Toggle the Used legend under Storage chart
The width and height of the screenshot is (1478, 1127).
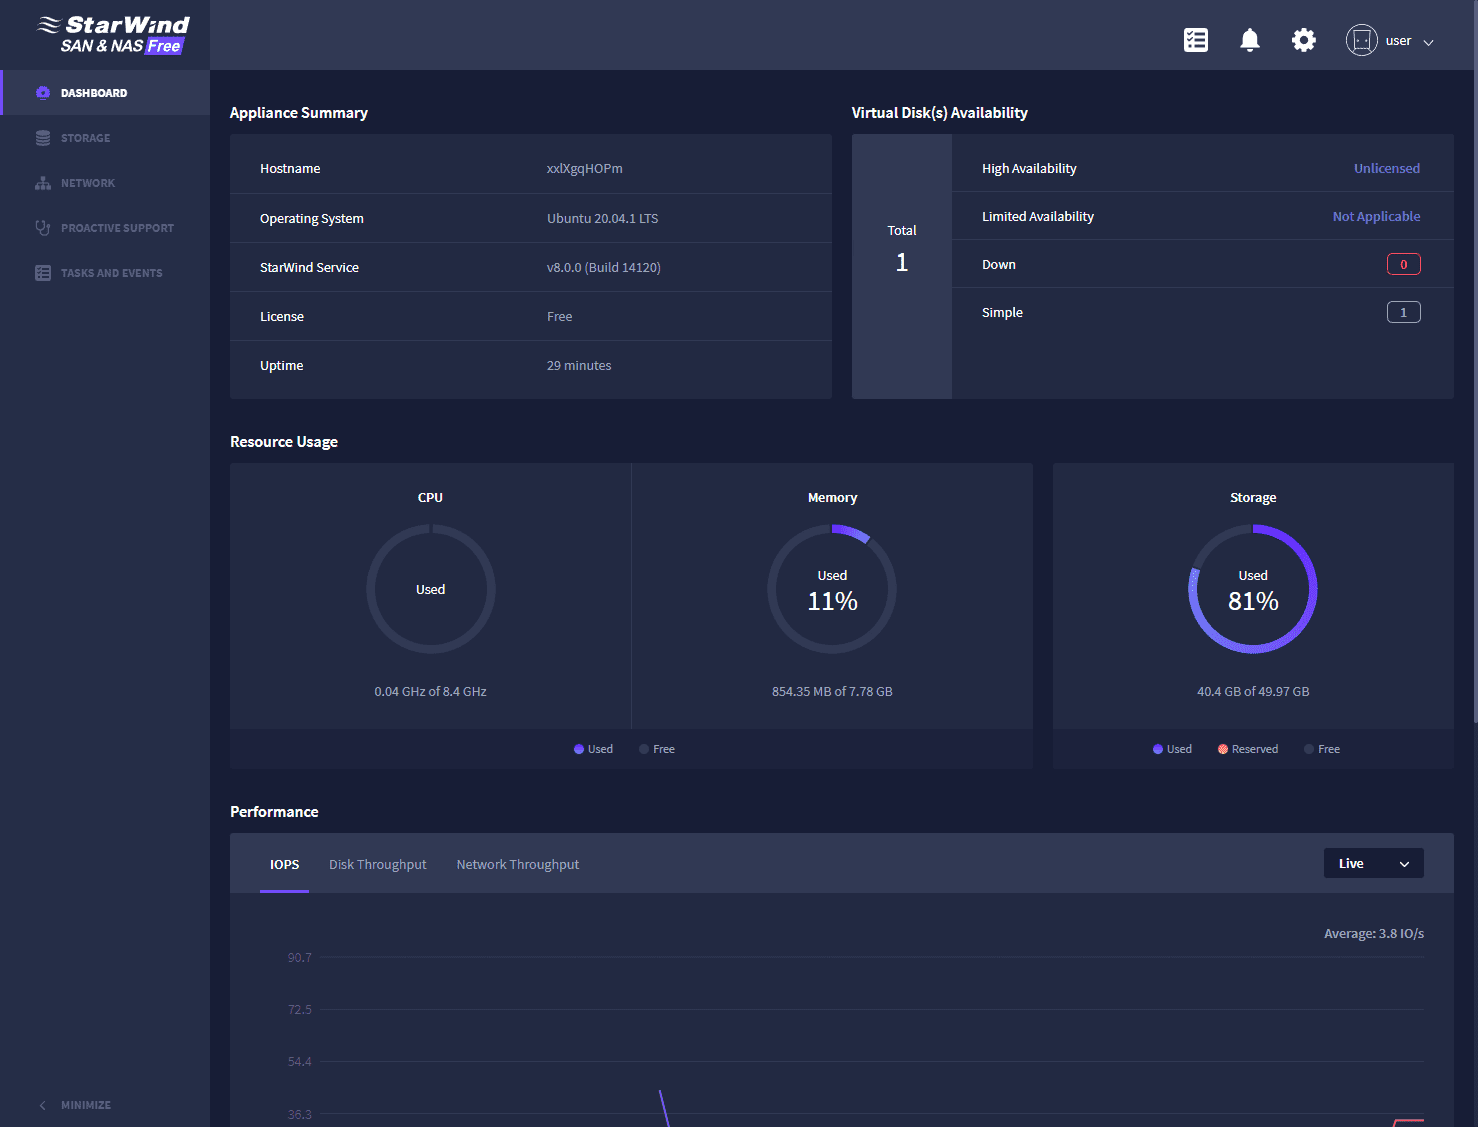[x=1172, y=749]
